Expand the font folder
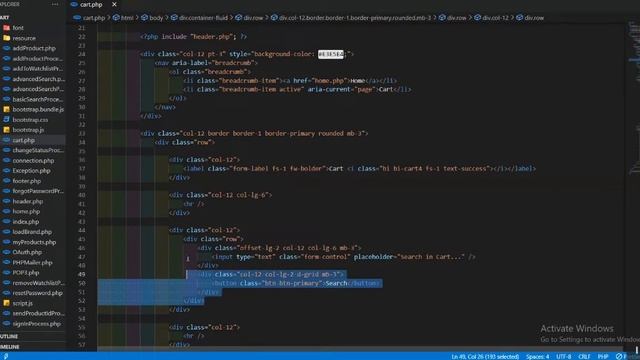640x360 pixels. coord(33,28)
